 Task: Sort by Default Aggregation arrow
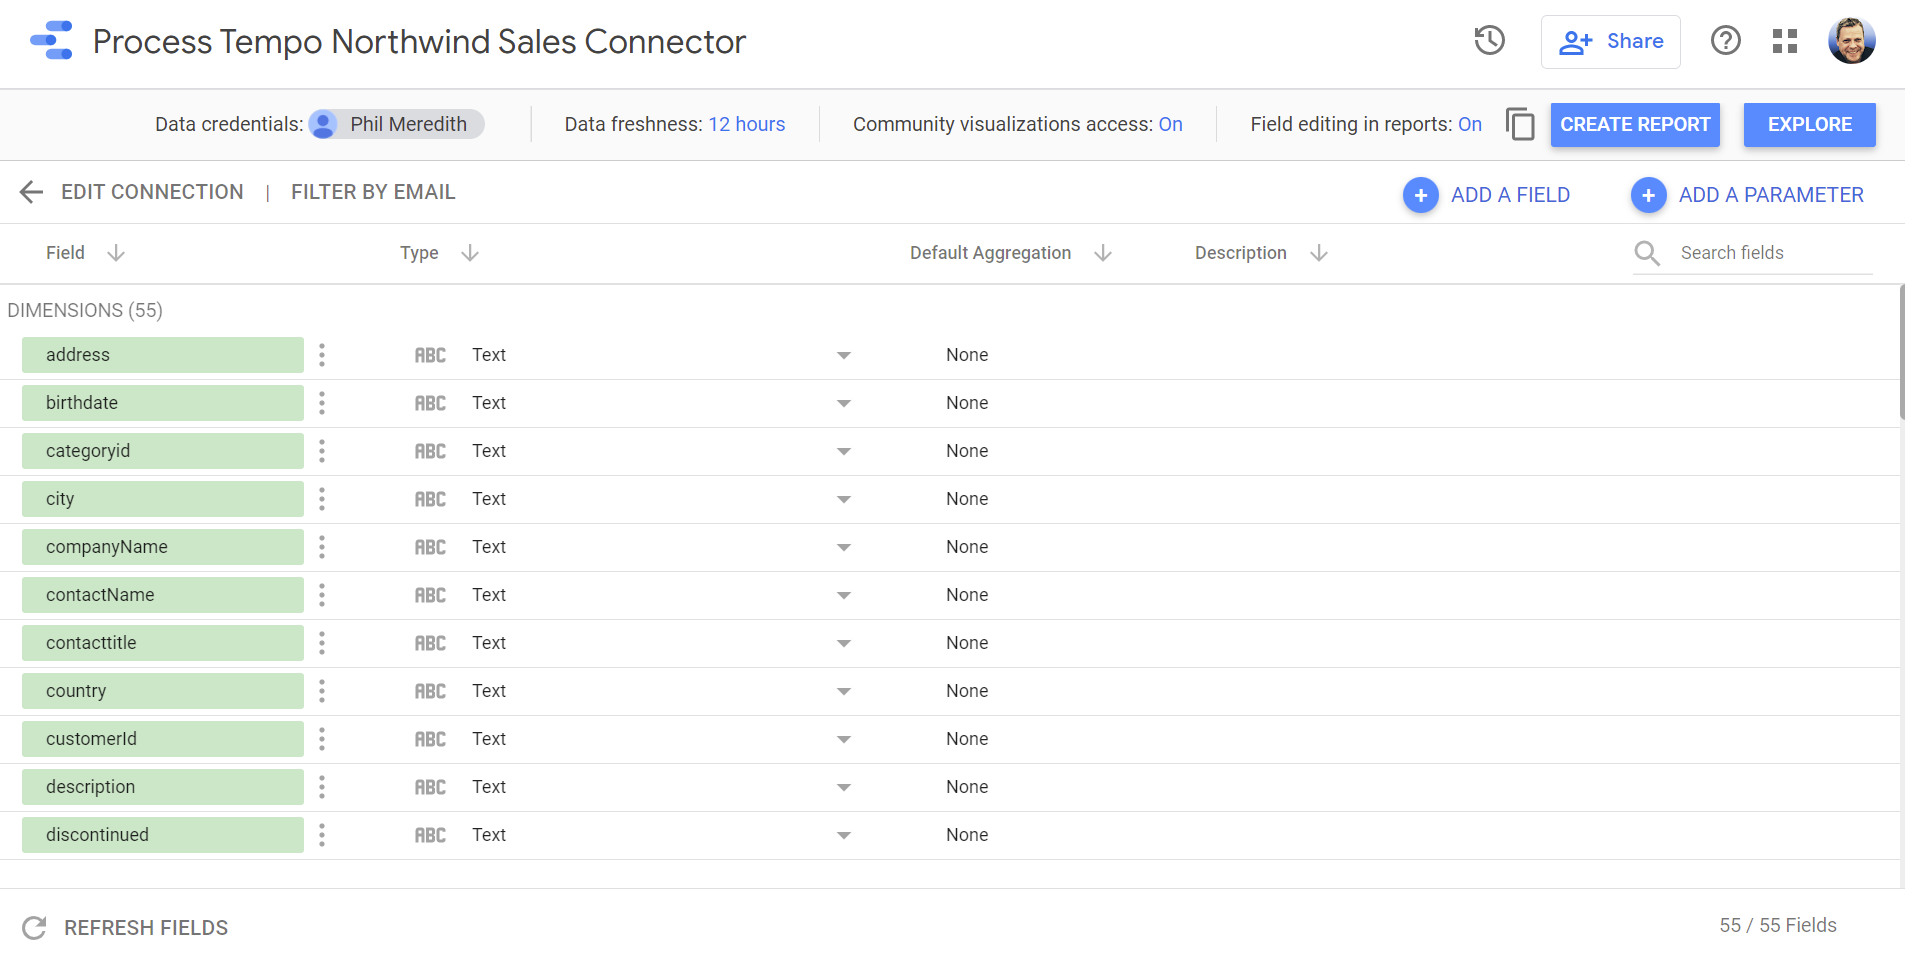(1103, 253)
